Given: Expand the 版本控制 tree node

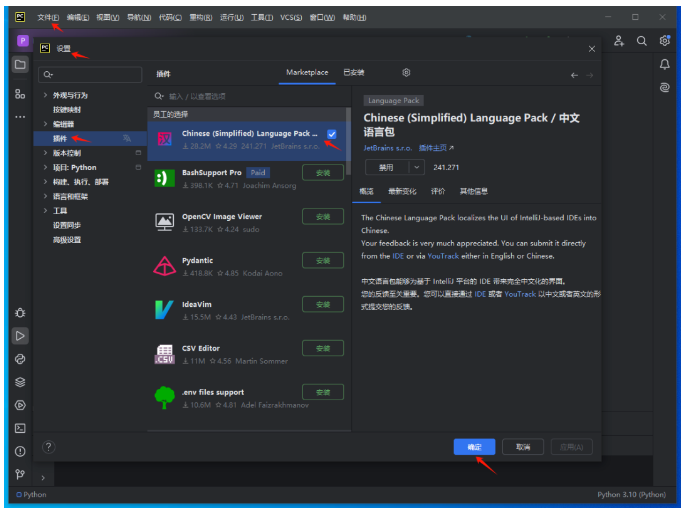Looking at the screenshot, I should [x=45, y=153].
